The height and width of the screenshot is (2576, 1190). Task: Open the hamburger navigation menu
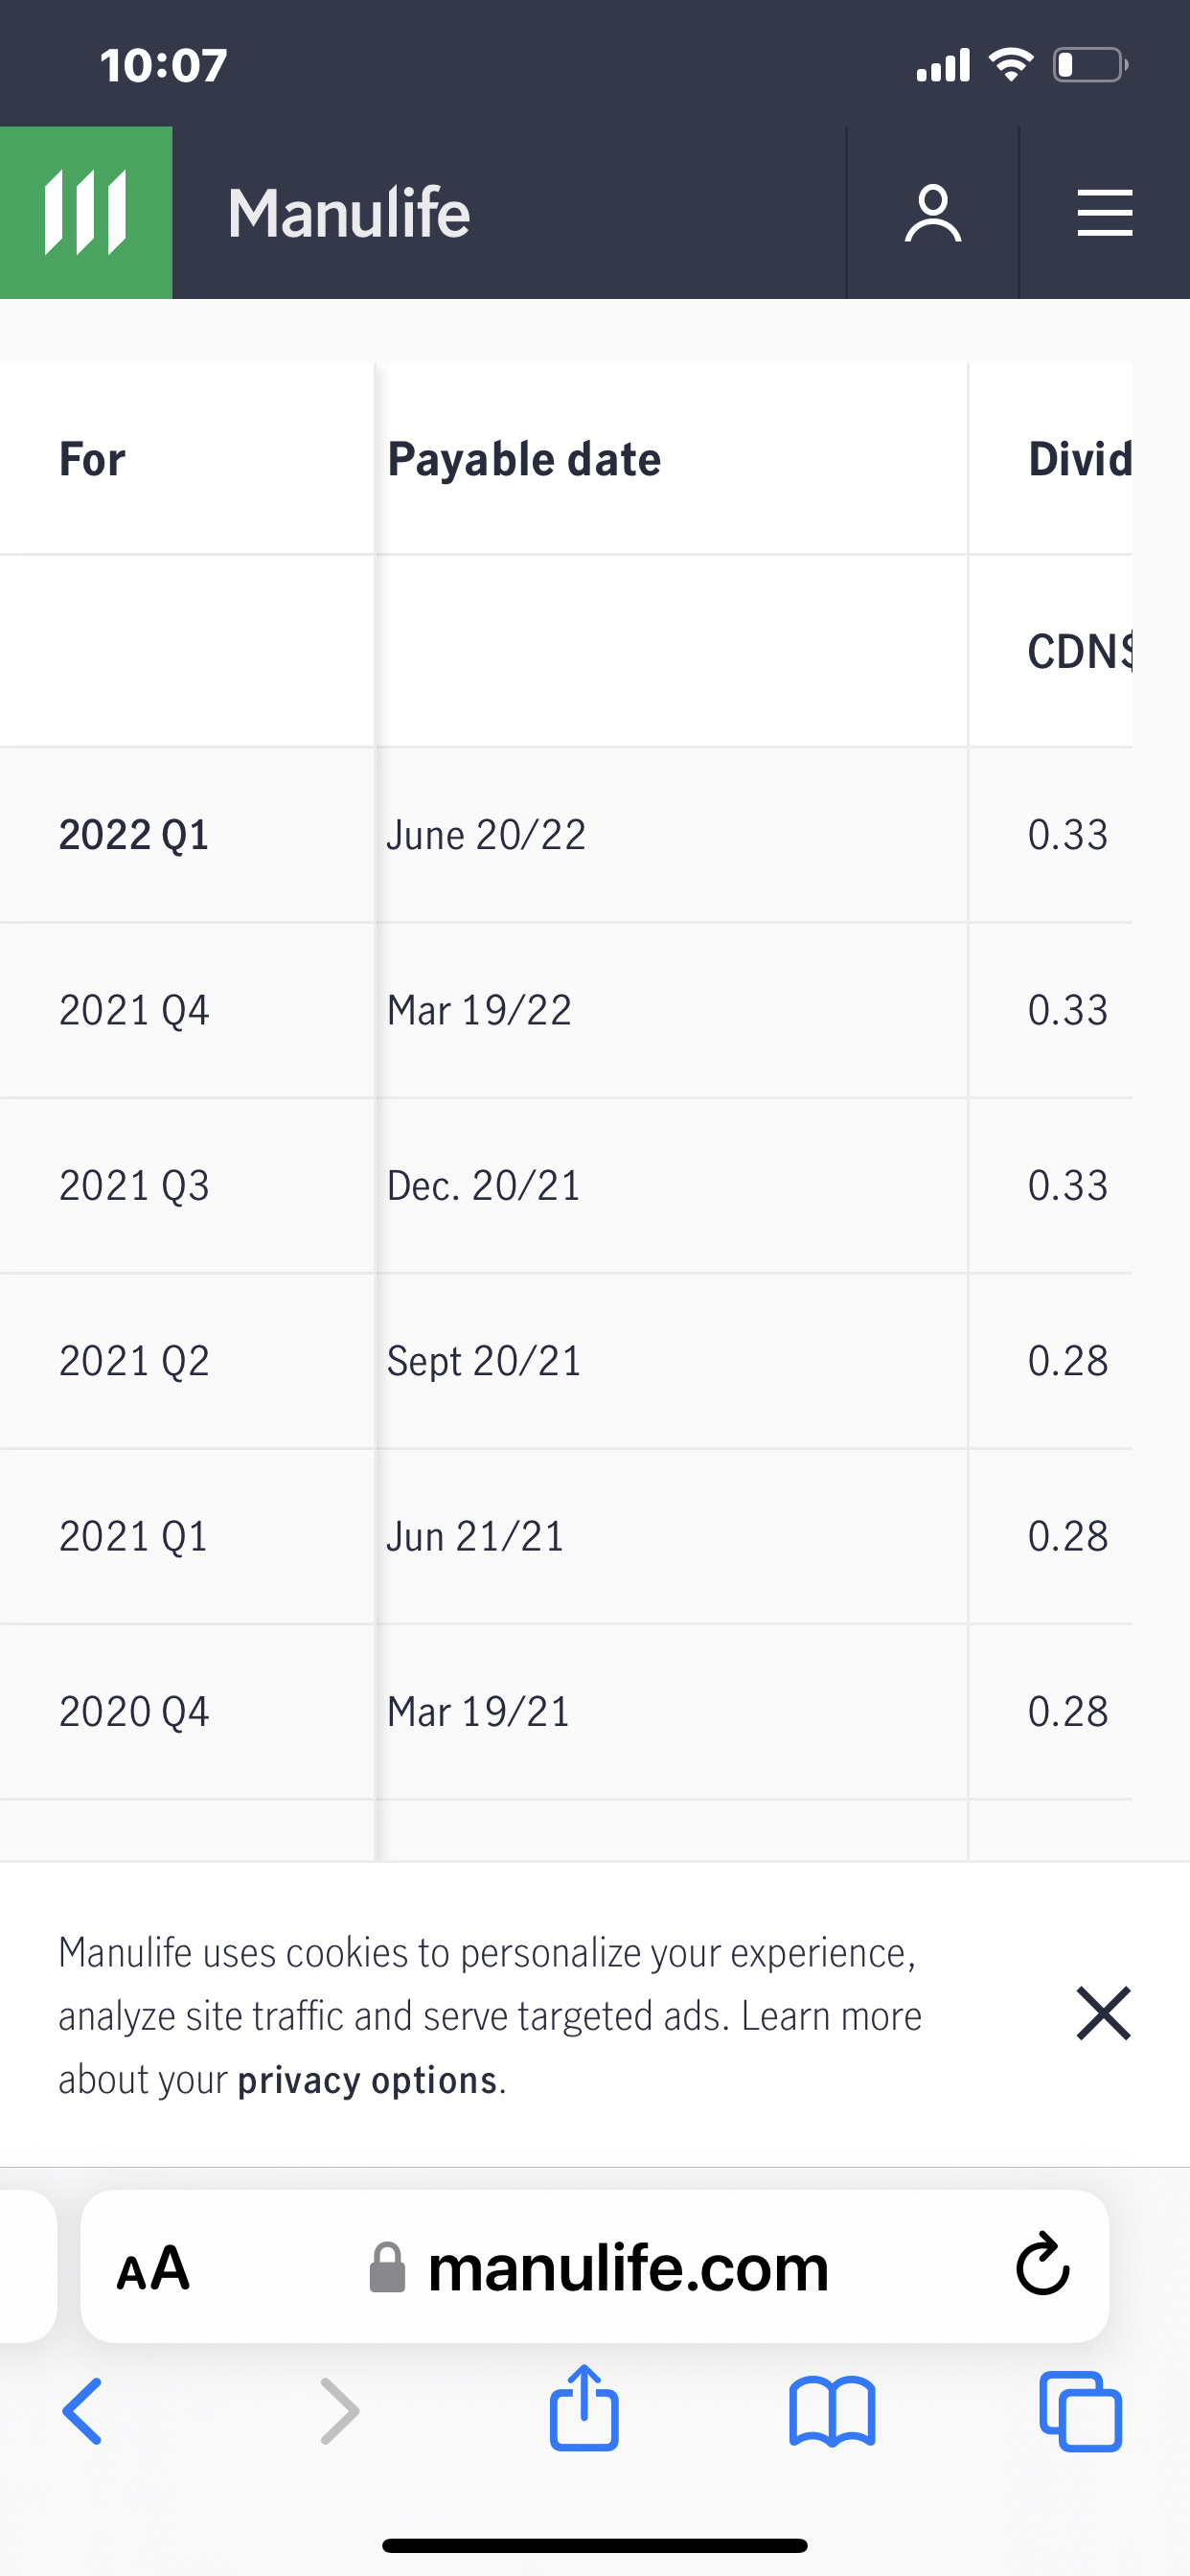point(1104,213)
